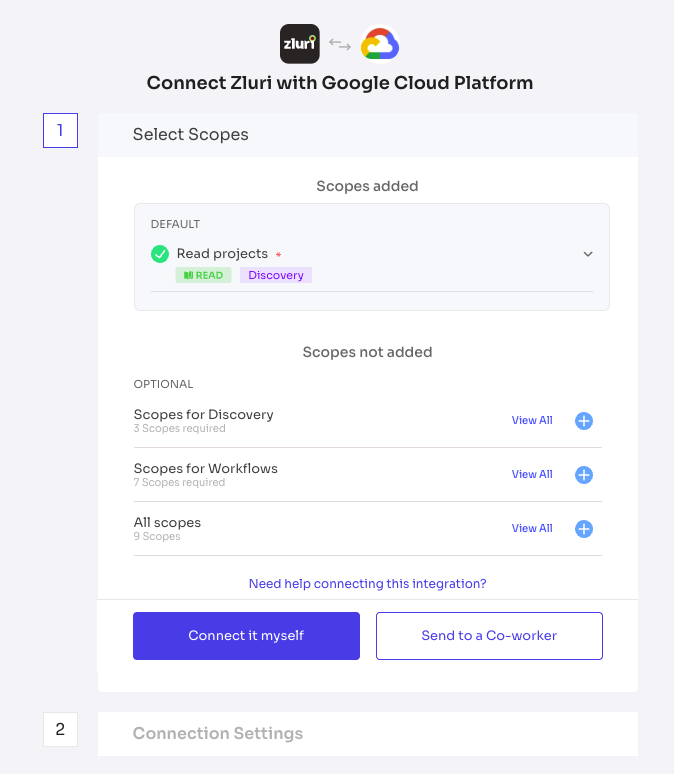Click the Google Cloud Platform logo
The height and width of the screenshot is (774, 674).
(380, 44)
